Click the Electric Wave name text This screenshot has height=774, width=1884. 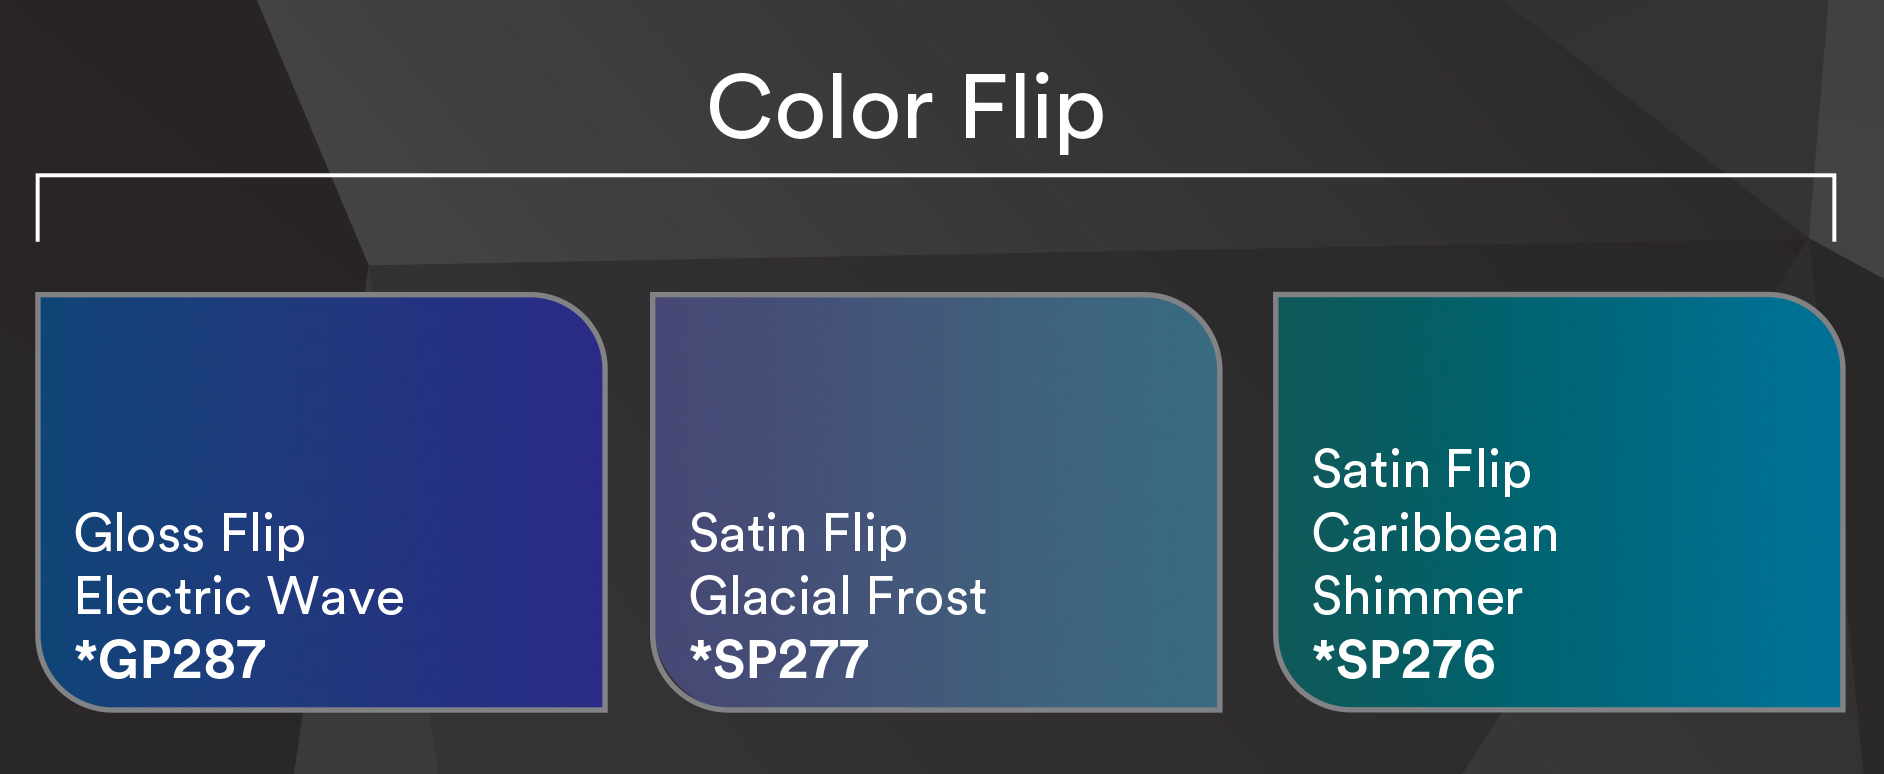click(240, 597)
